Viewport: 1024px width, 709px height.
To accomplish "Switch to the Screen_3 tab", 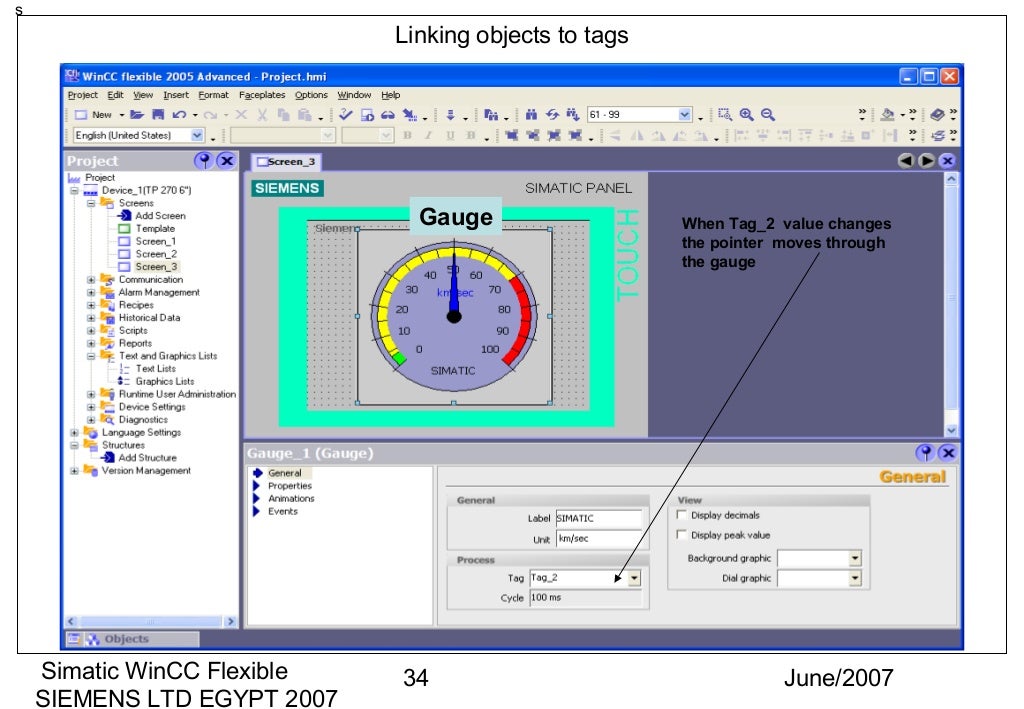I will point(286,162).
